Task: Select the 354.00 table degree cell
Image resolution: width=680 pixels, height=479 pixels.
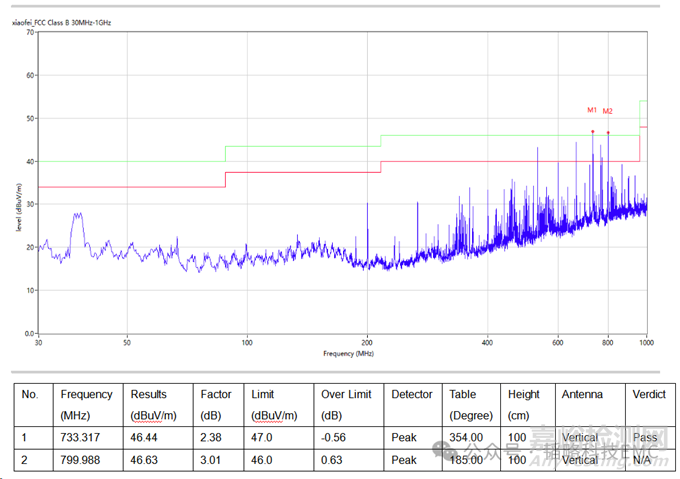Action: click(x=467, y=437)
